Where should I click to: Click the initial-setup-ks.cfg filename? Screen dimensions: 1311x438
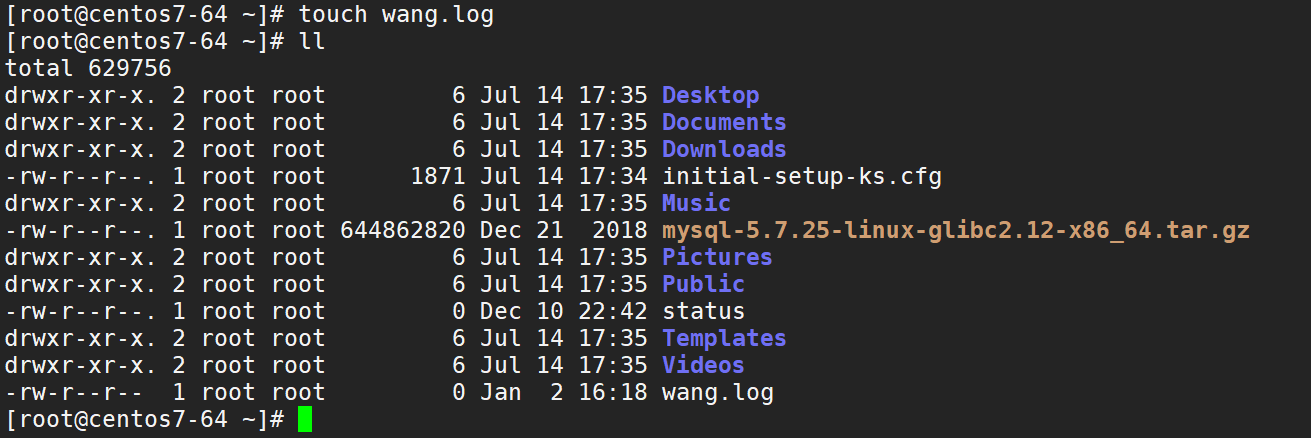(x=801, y=177)
